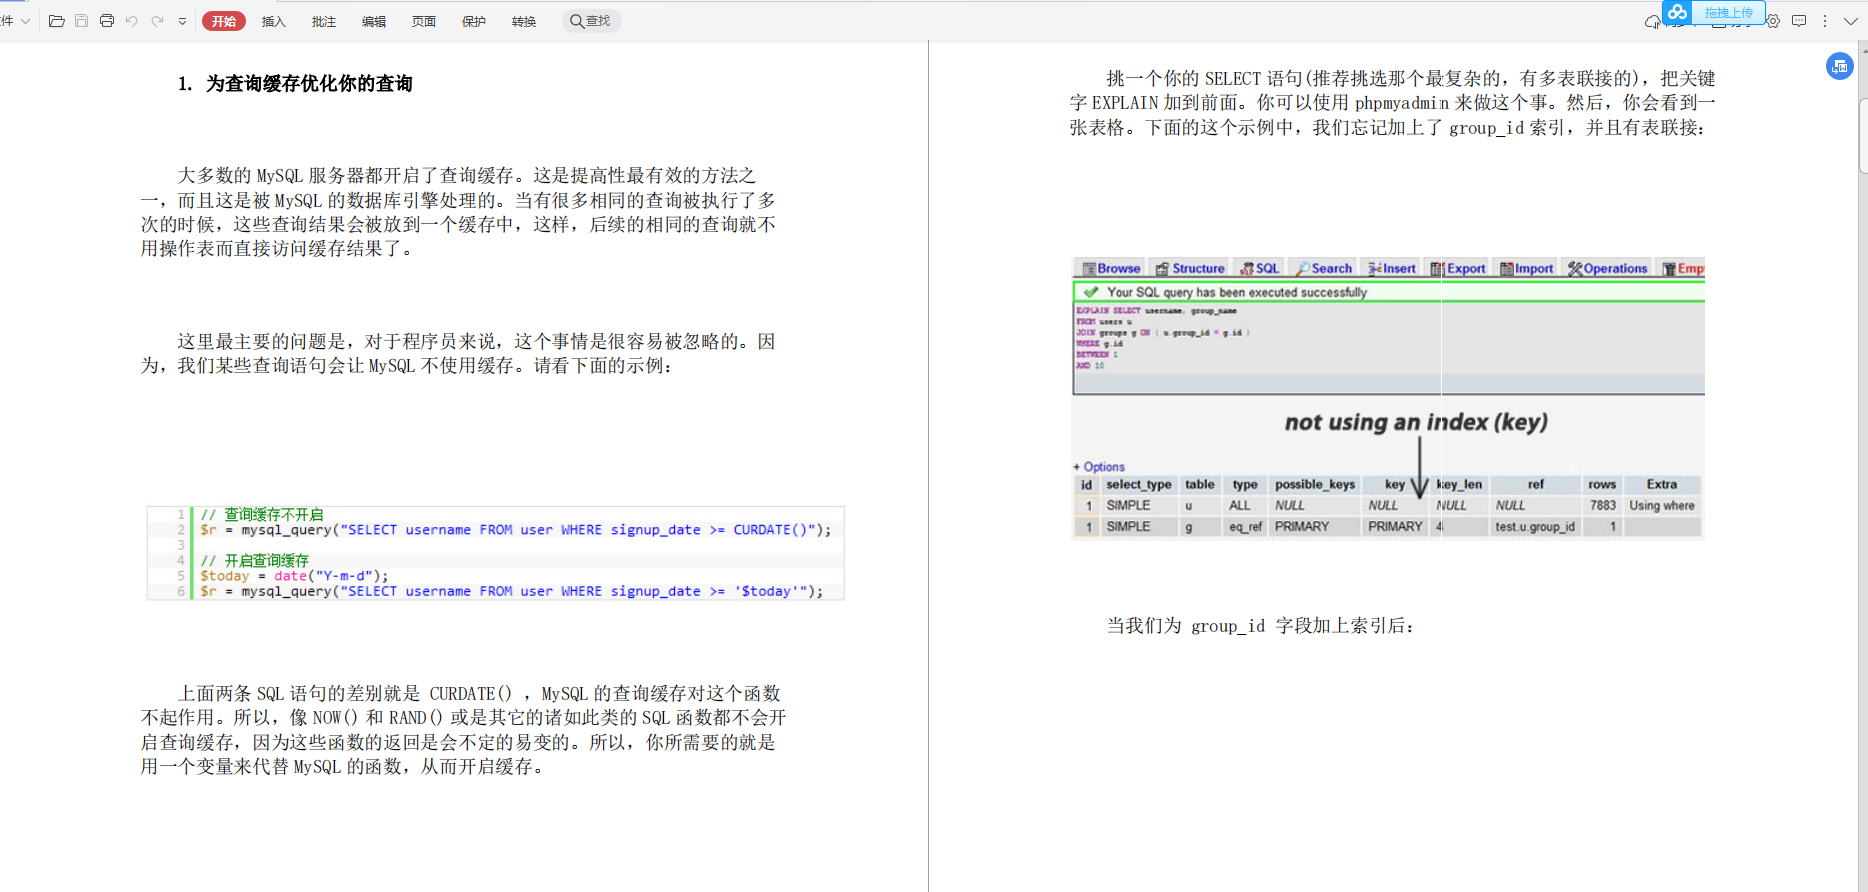
Task: Click the blue floating convert document button
Action: [1840, 66]
